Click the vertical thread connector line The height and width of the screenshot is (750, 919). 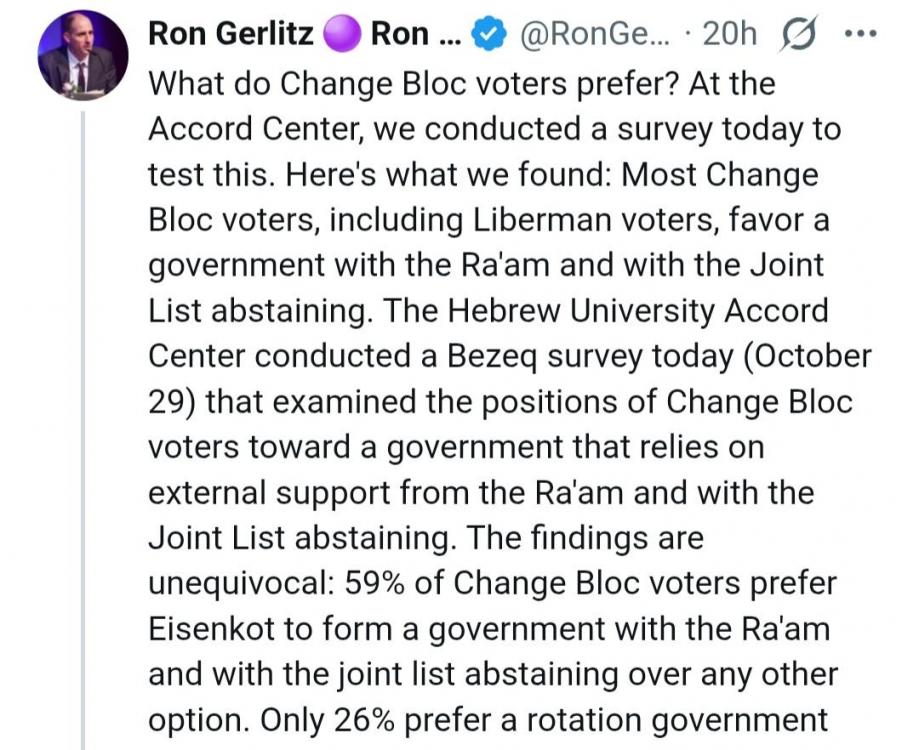(x=83, y=431)
